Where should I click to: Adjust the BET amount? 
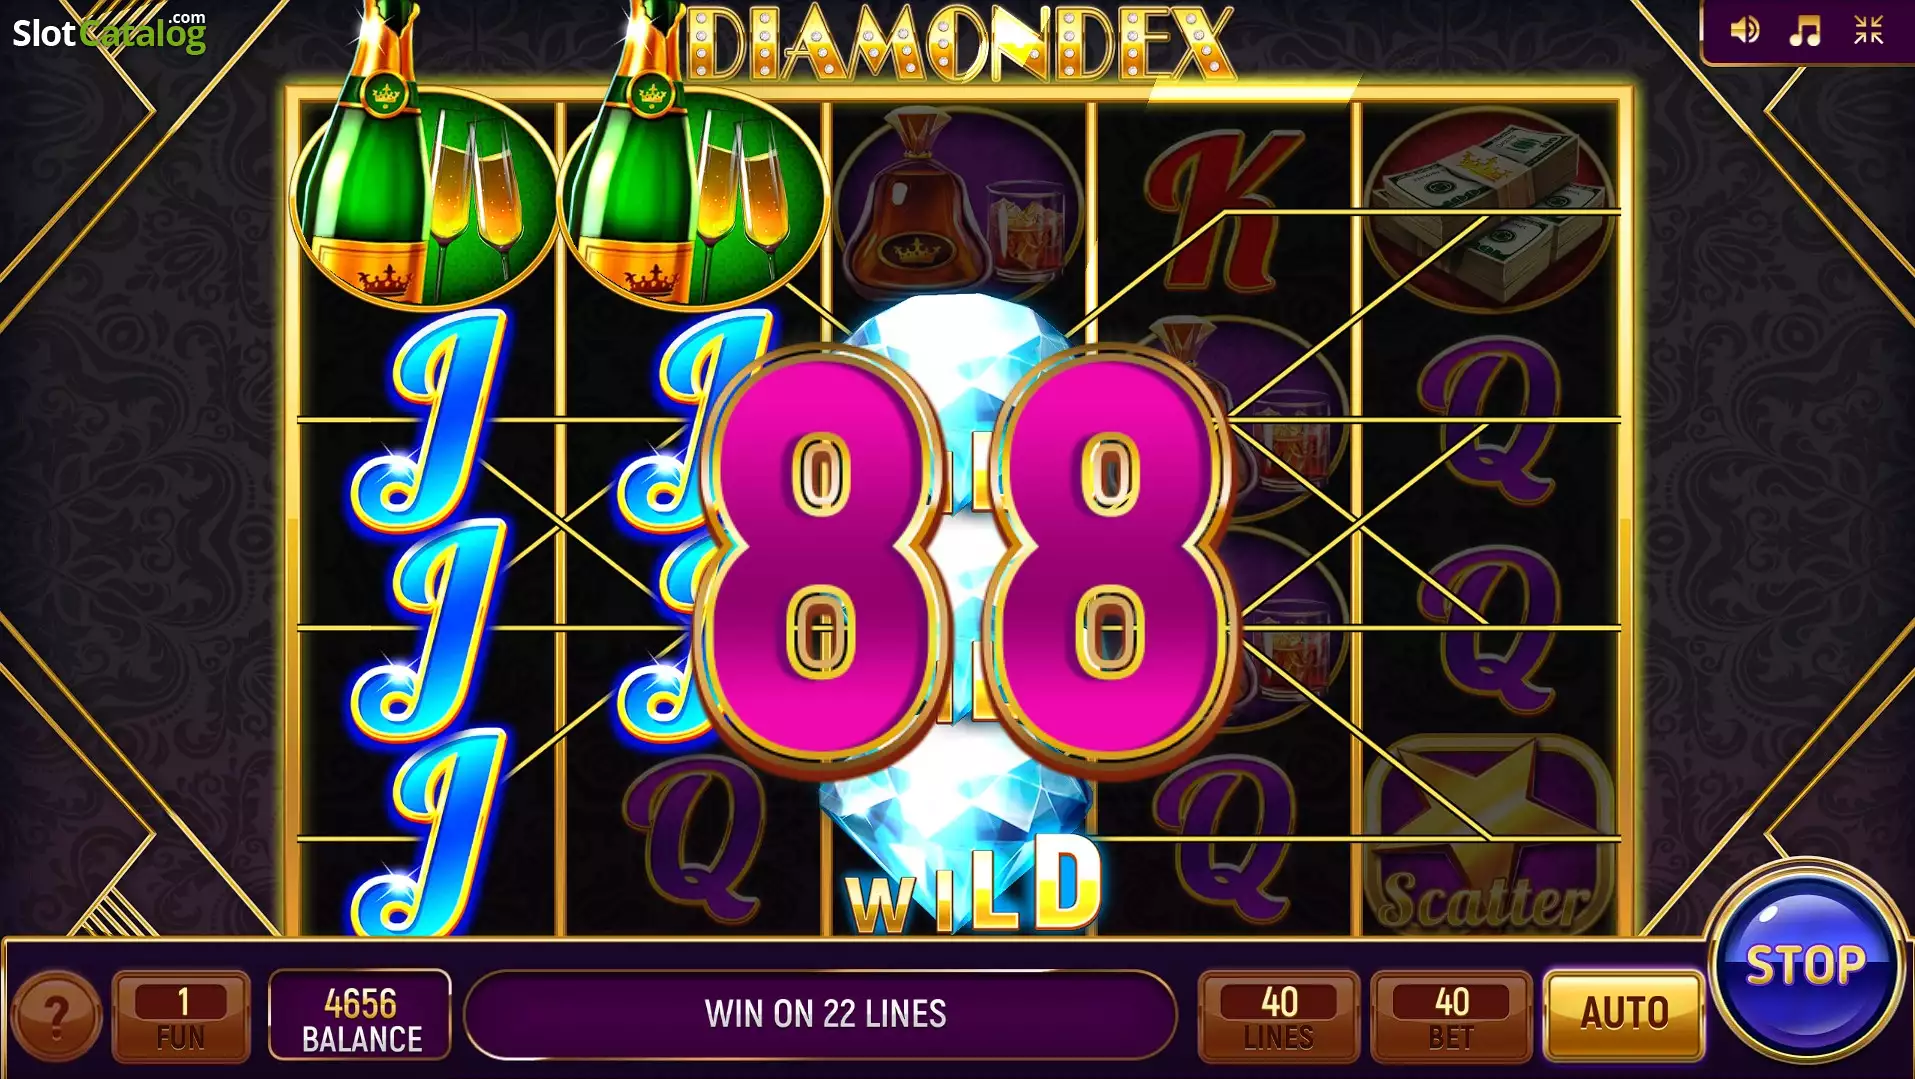tap(1451, 1016)
